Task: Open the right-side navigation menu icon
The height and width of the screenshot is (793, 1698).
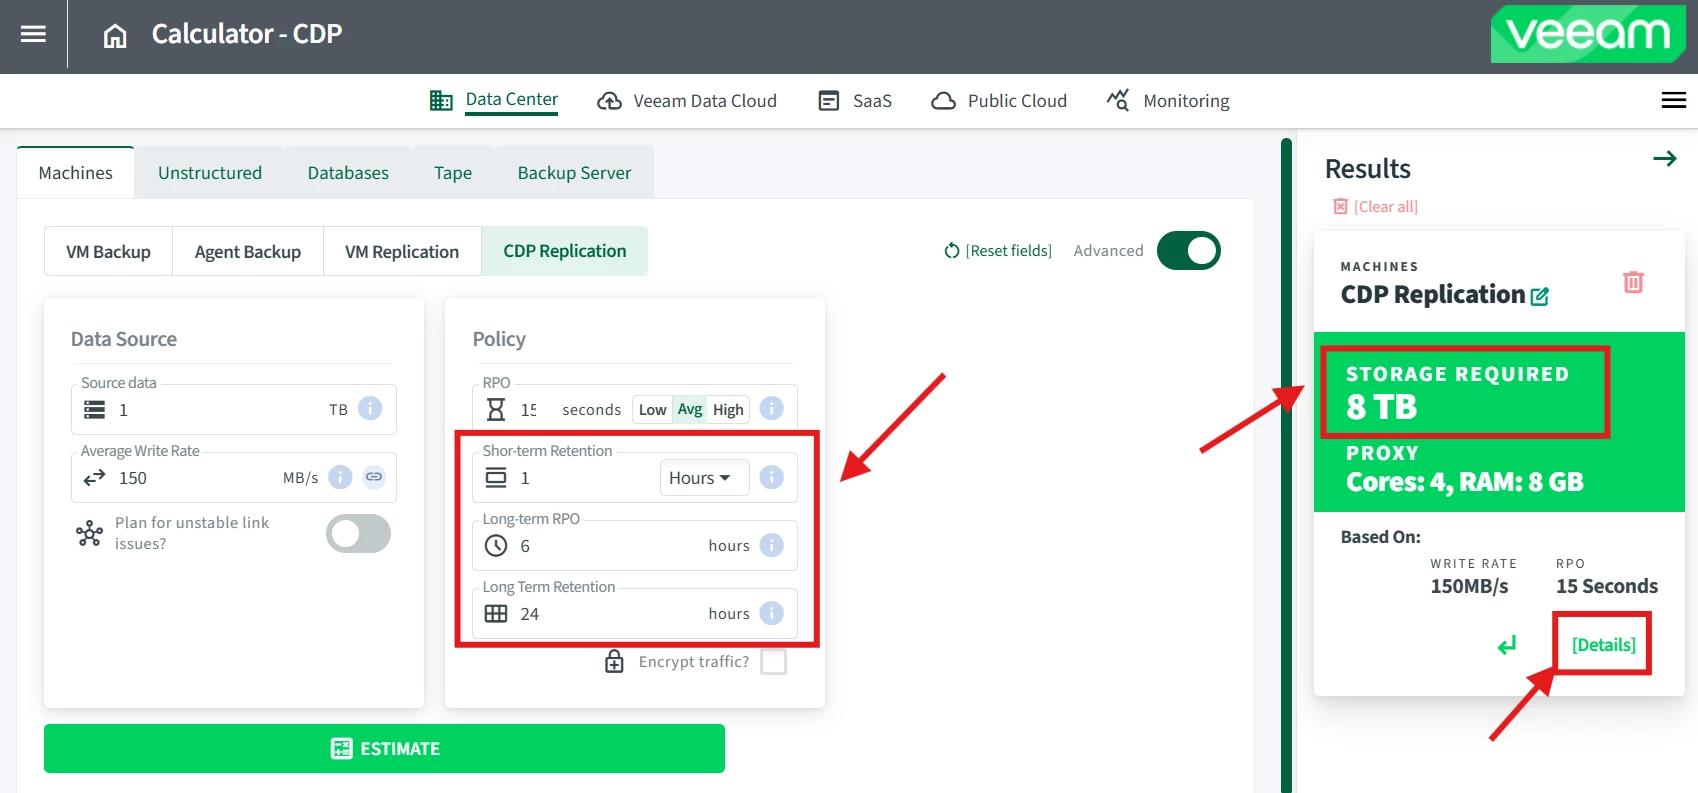Action: [1673, 100]
